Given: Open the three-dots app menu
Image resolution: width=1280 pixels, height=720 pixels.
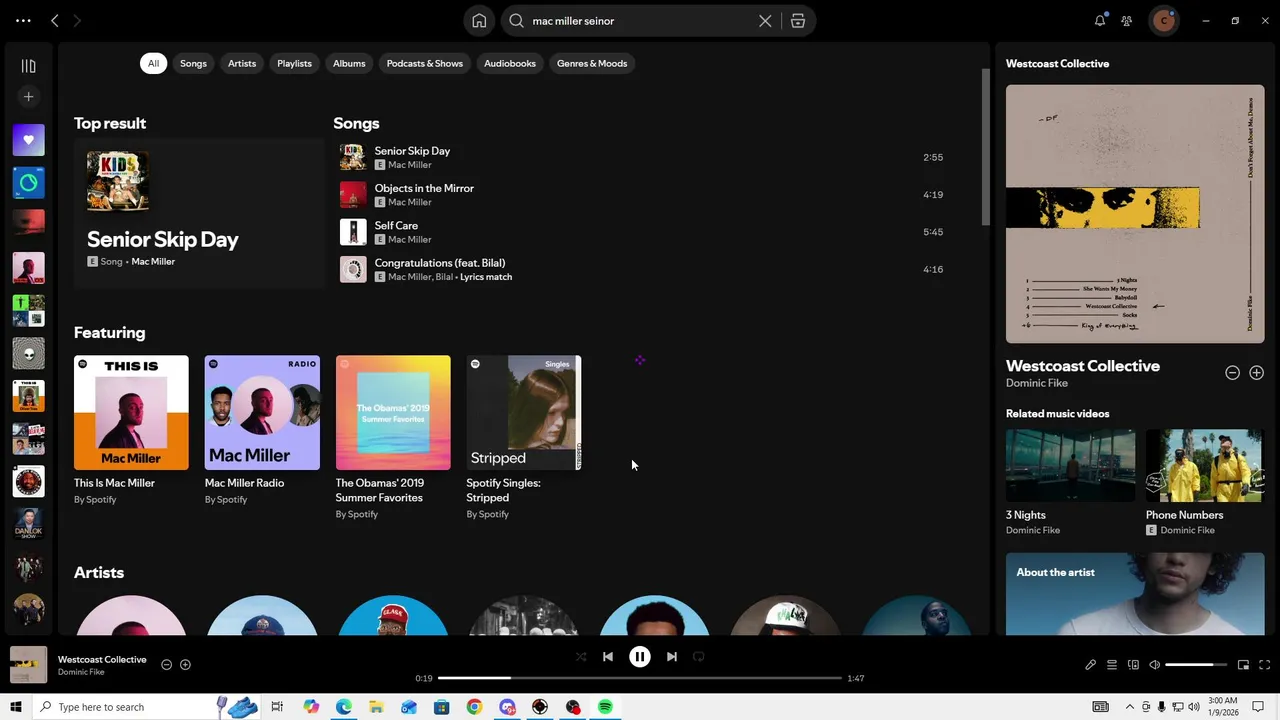Looking at the screenshot, I should click(x=23, y=21).
